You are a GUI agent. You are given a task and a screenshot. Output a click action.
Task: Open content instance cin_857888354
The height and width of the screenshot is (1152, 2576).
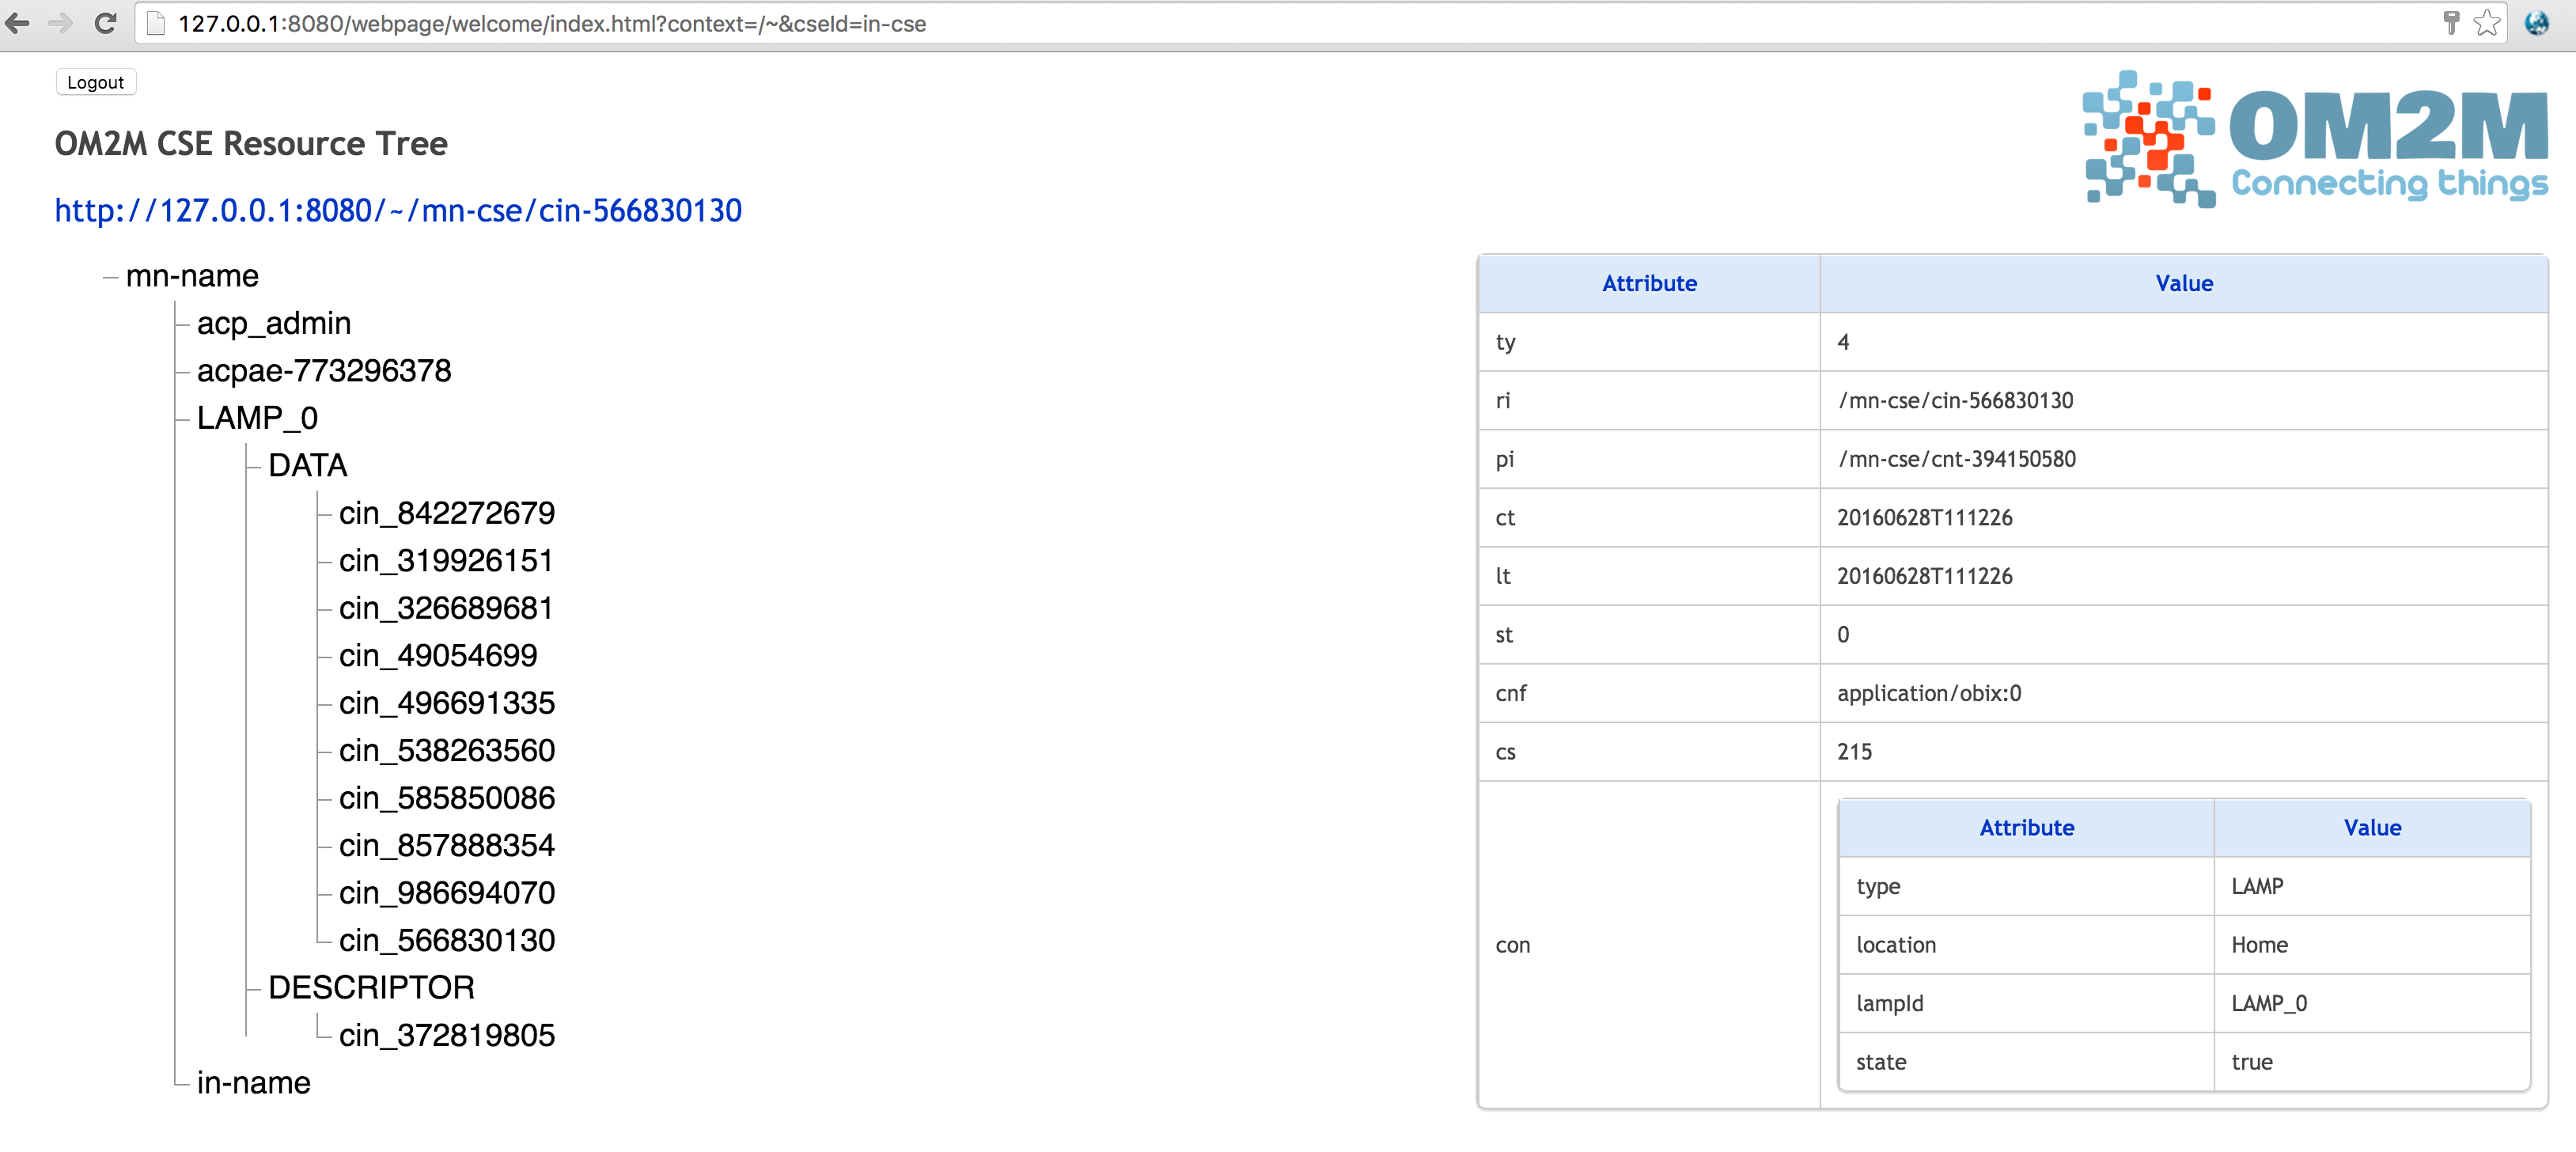click(x=447, y=846)
